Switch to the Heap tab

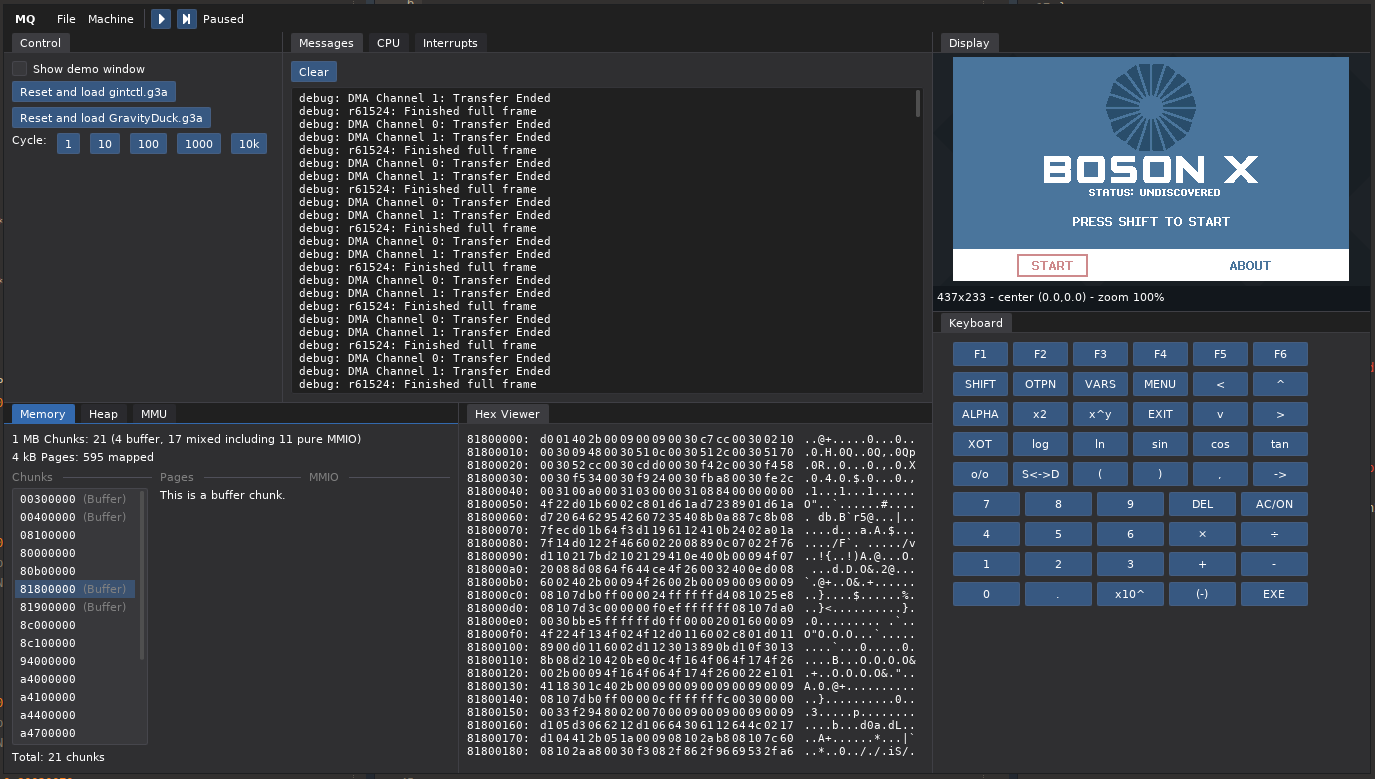(x=103, y=414)
